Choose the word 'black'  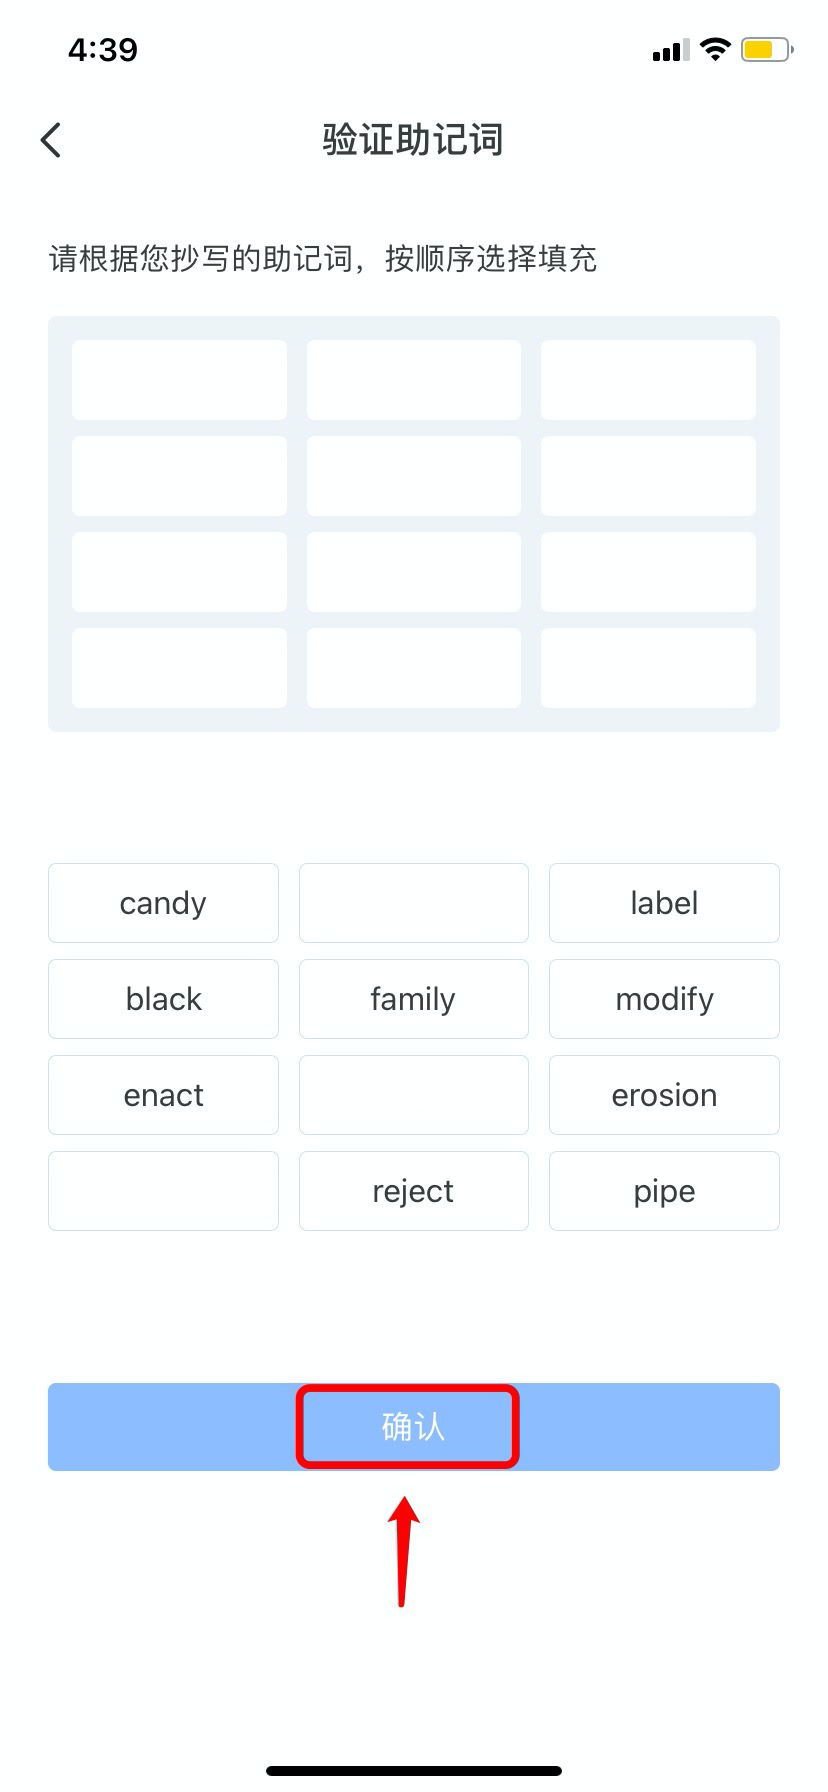tap(163, 999)
